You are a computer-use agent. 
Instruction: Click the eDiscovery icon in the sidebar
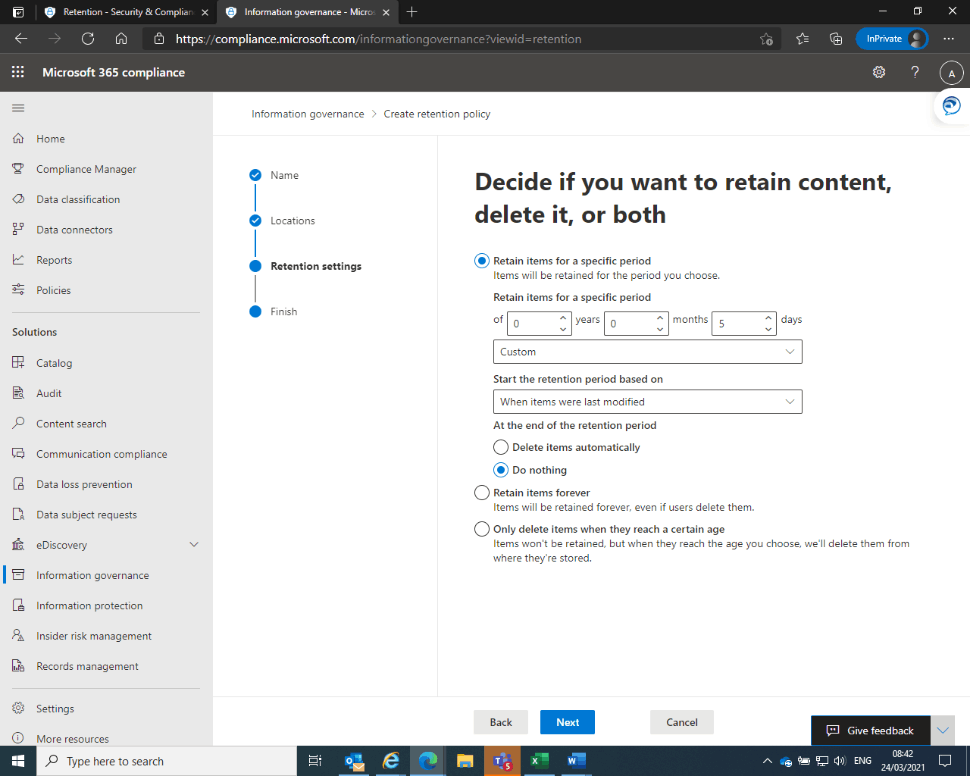tap(19, 545)
